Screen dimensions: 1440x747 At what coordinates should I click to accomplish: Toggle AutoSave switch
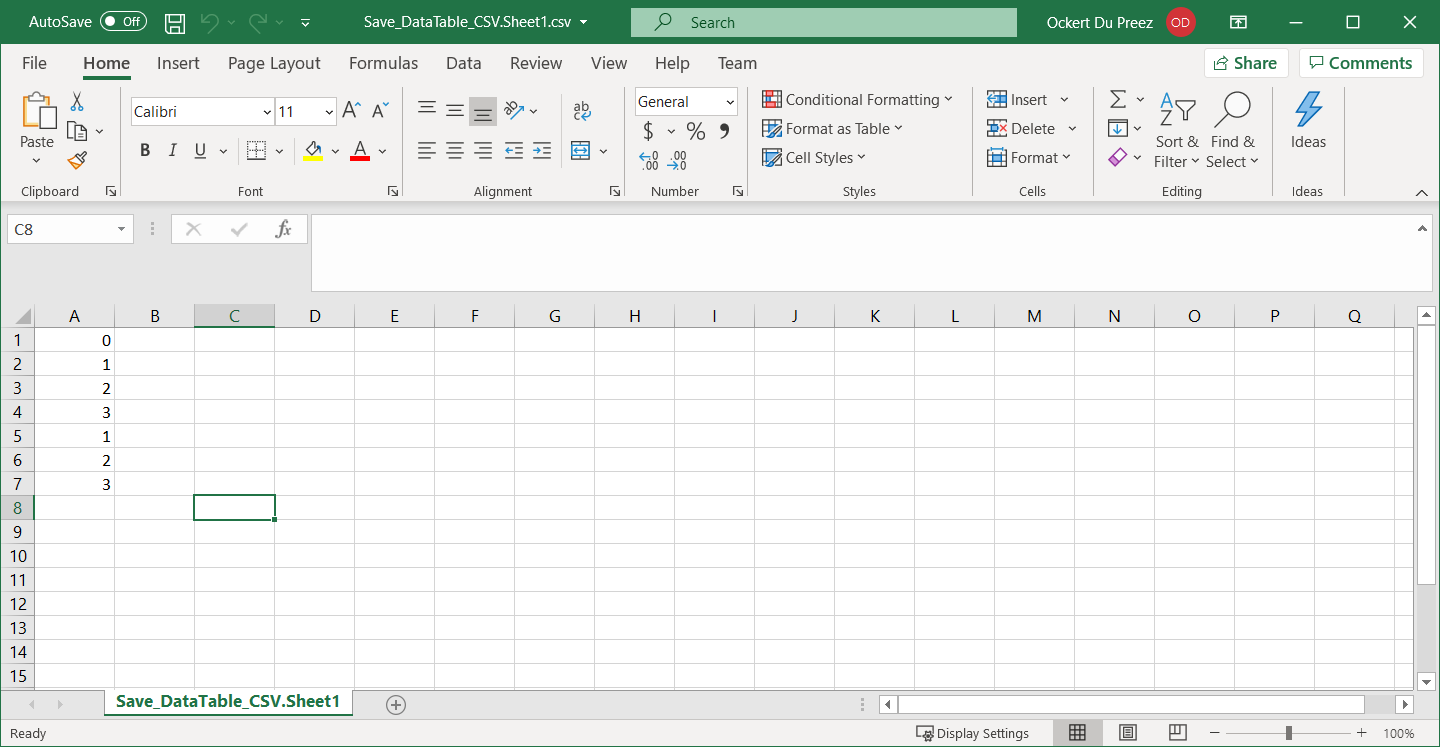point(124,22)
